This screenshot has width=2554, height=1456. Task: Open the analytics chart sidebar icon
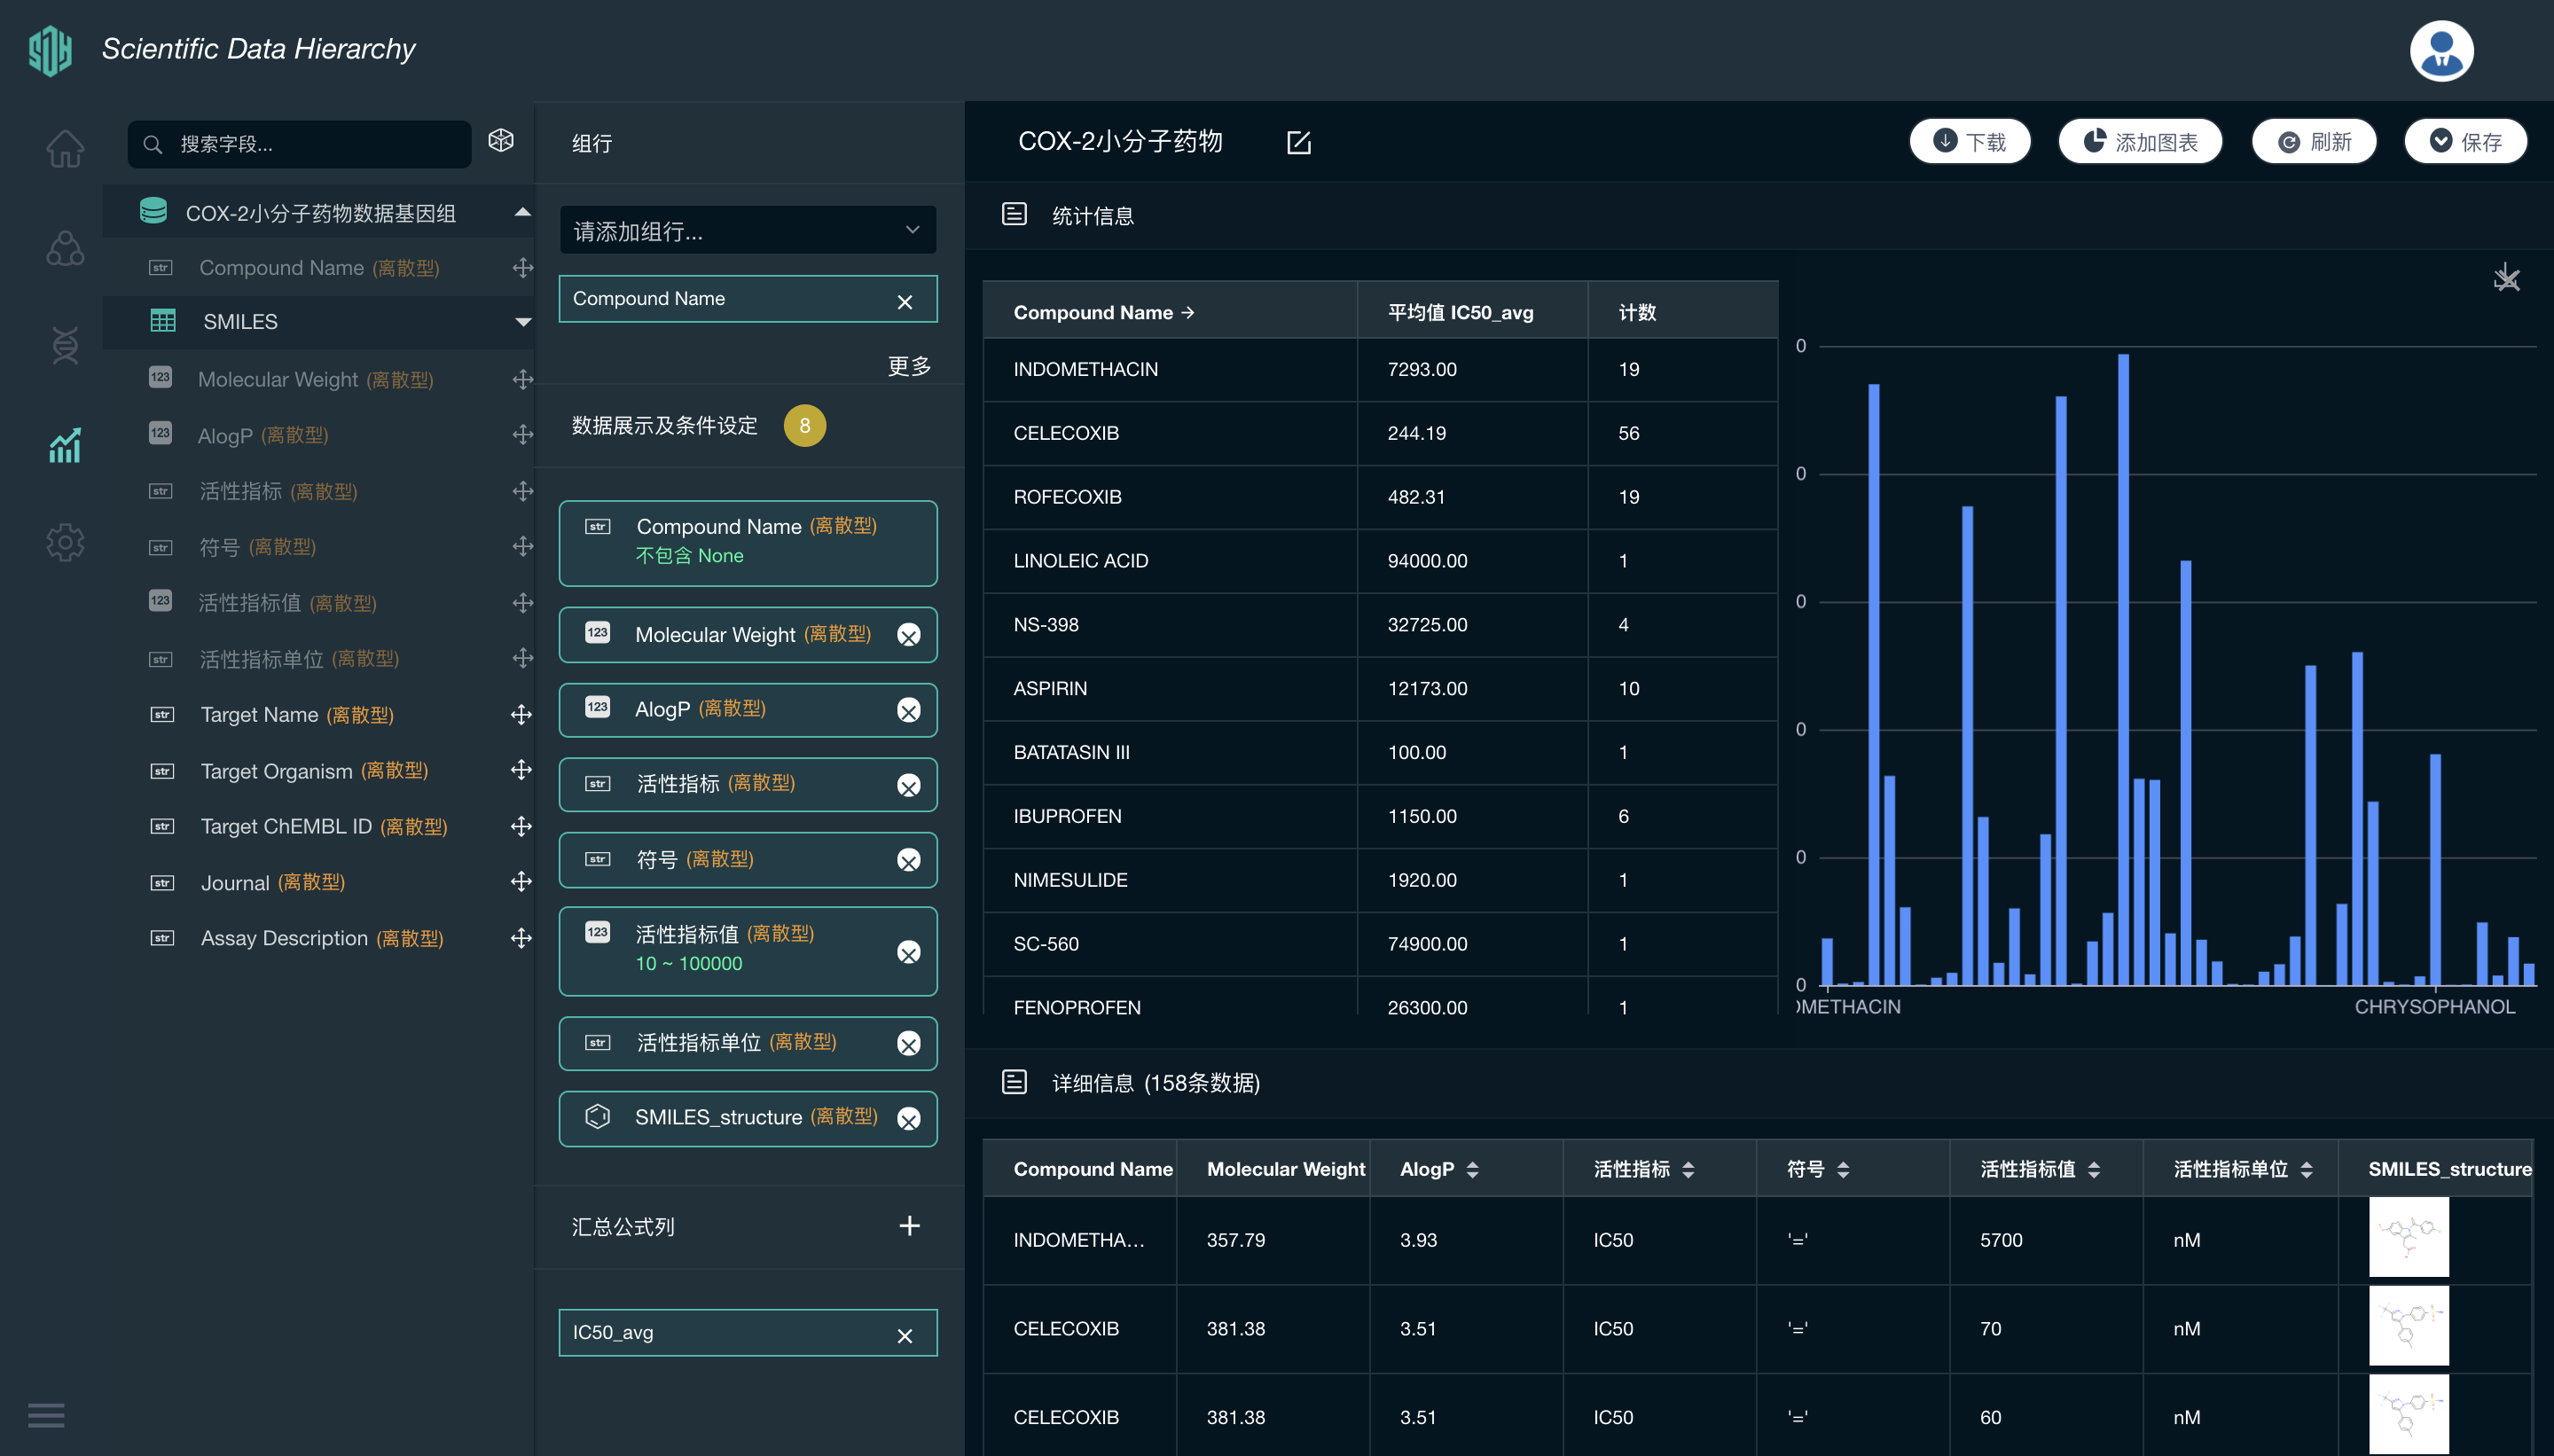point(65,444)
